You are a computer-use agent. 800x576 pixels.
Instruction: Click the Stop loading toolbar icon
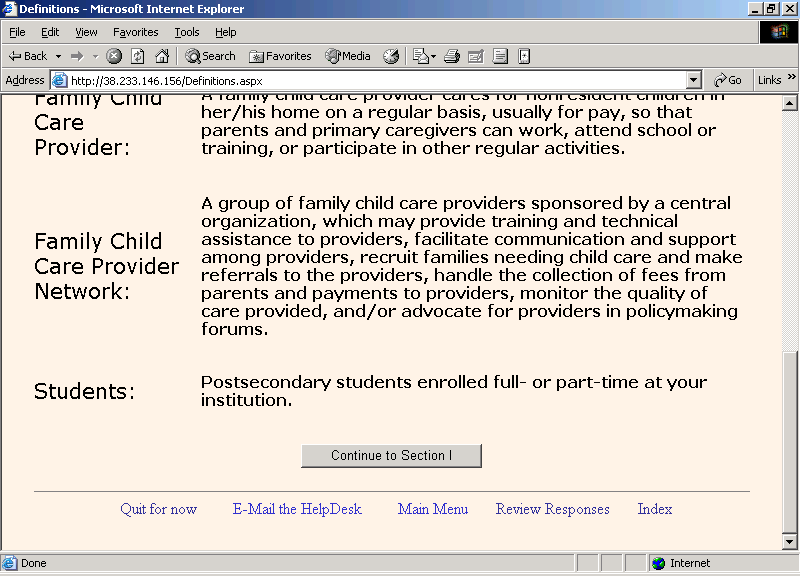tap(114, 56)
